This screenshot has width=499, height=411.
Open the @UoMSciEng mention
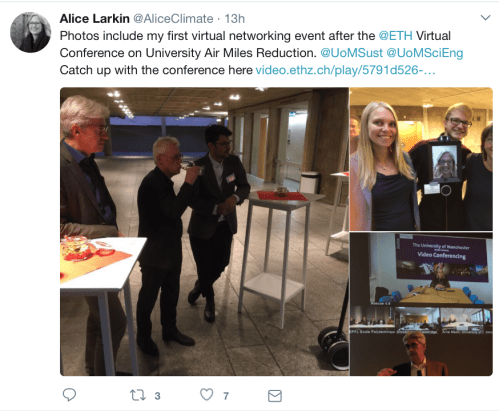tap(425, 53)
